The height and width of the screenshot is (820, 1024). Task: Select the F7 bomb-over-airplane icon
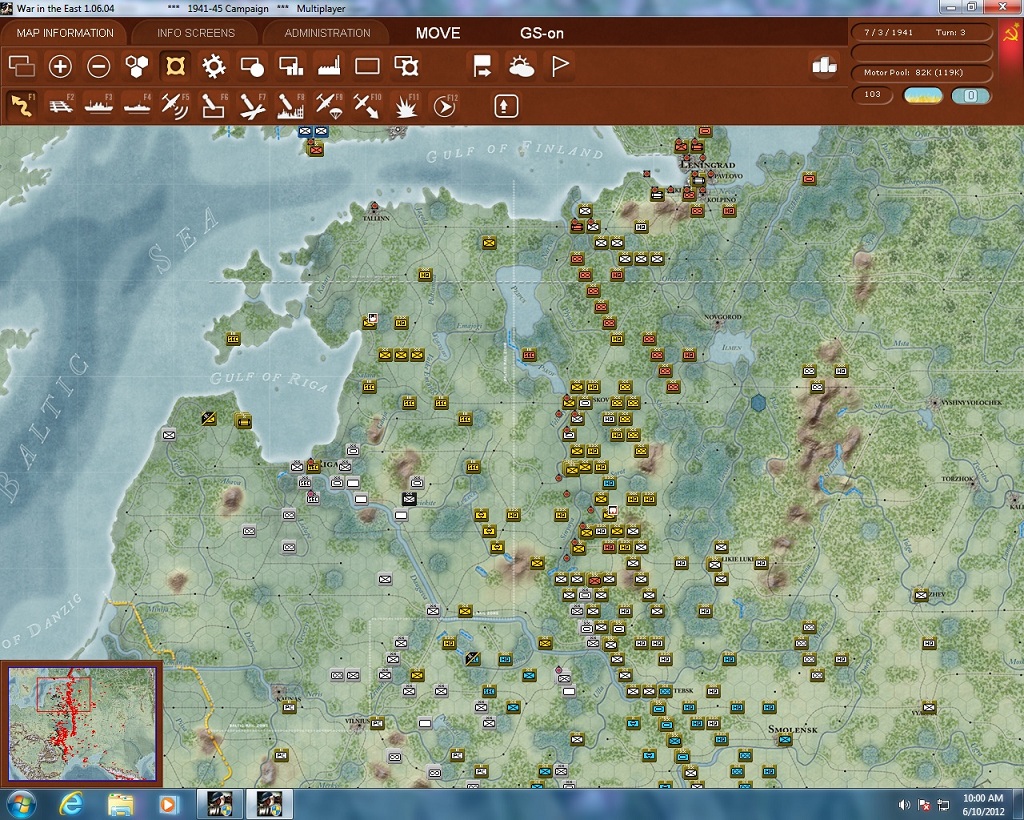pyautogui.click(x=252, y=106)
